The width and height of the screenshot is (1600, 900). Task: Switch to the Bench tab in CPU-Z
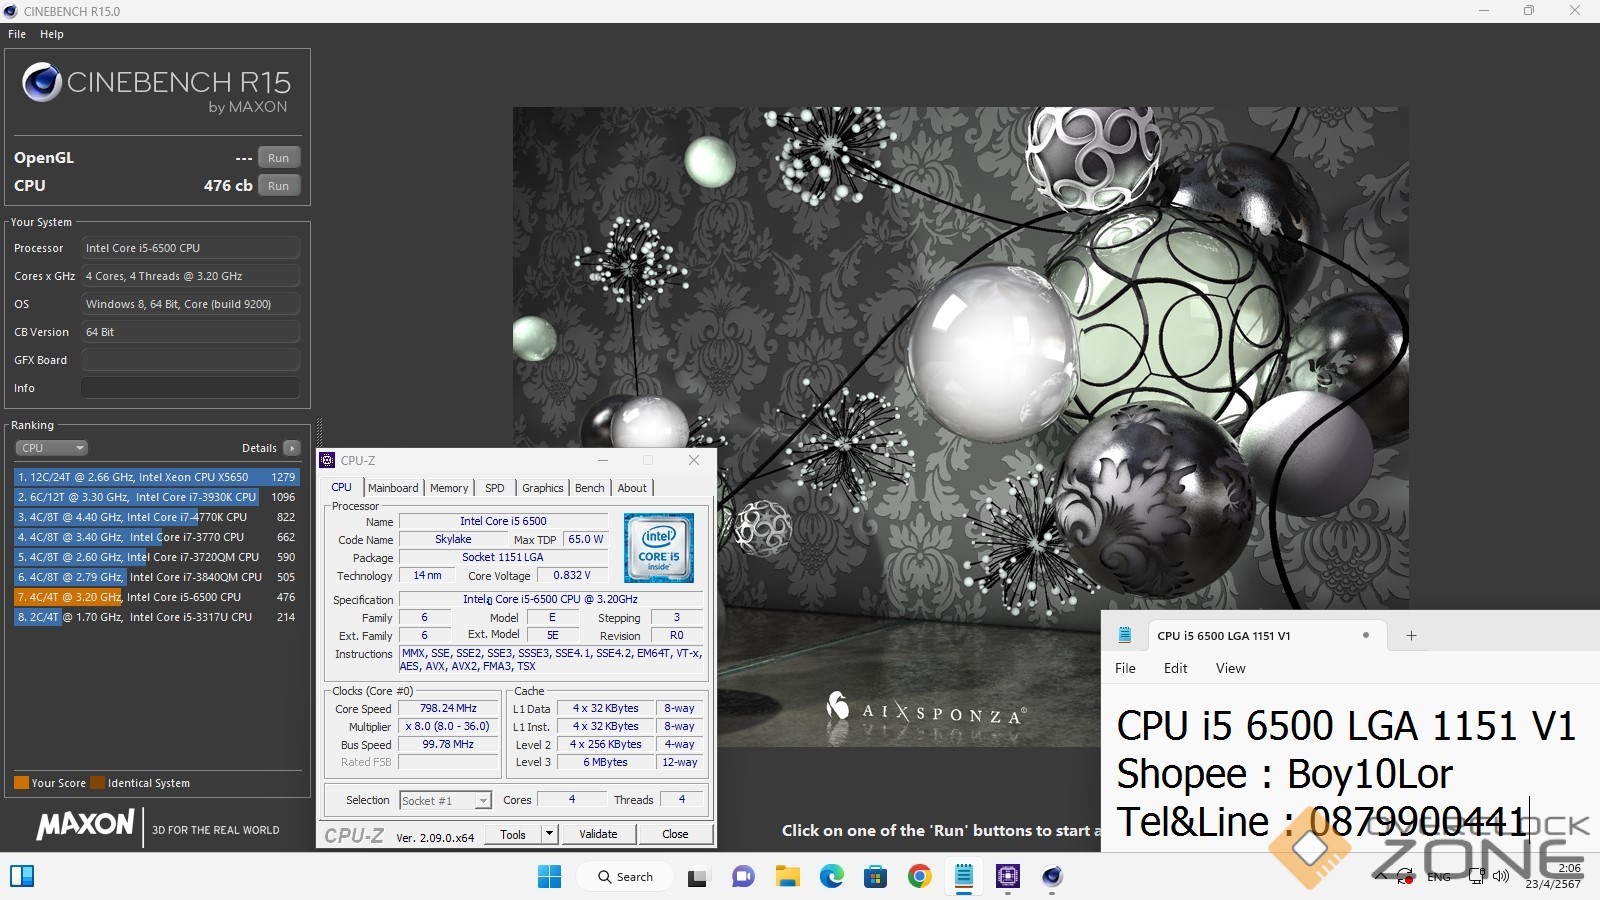(590, 488)
